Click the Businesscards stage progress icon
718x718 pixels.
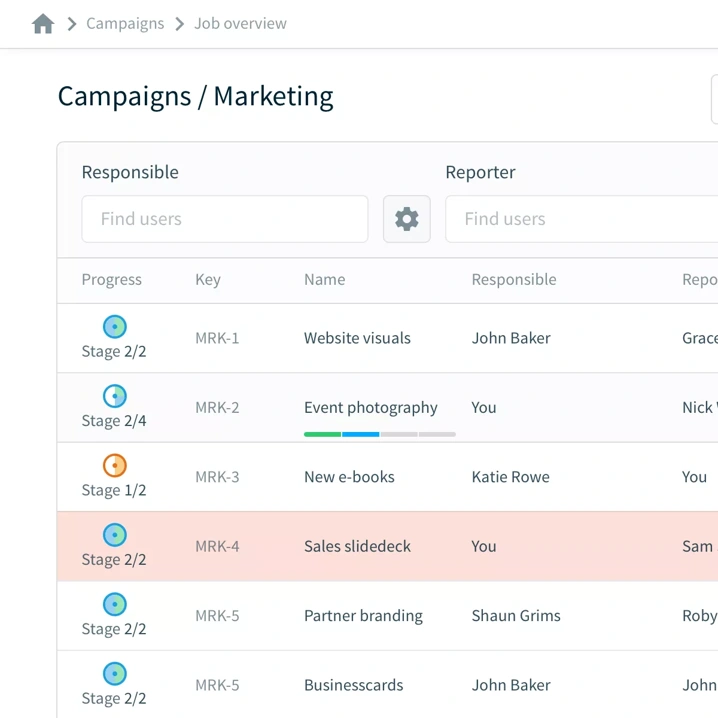click(115, 674)
